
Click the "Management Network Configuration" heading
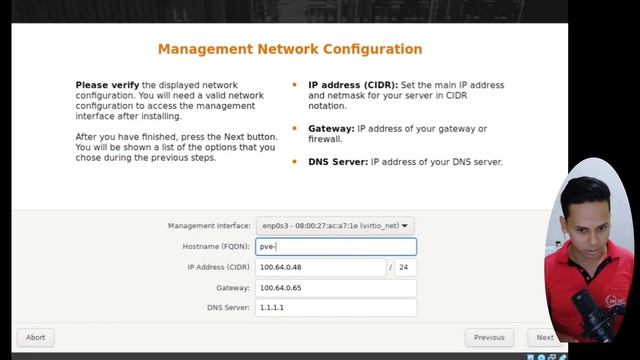click(290, 49)
